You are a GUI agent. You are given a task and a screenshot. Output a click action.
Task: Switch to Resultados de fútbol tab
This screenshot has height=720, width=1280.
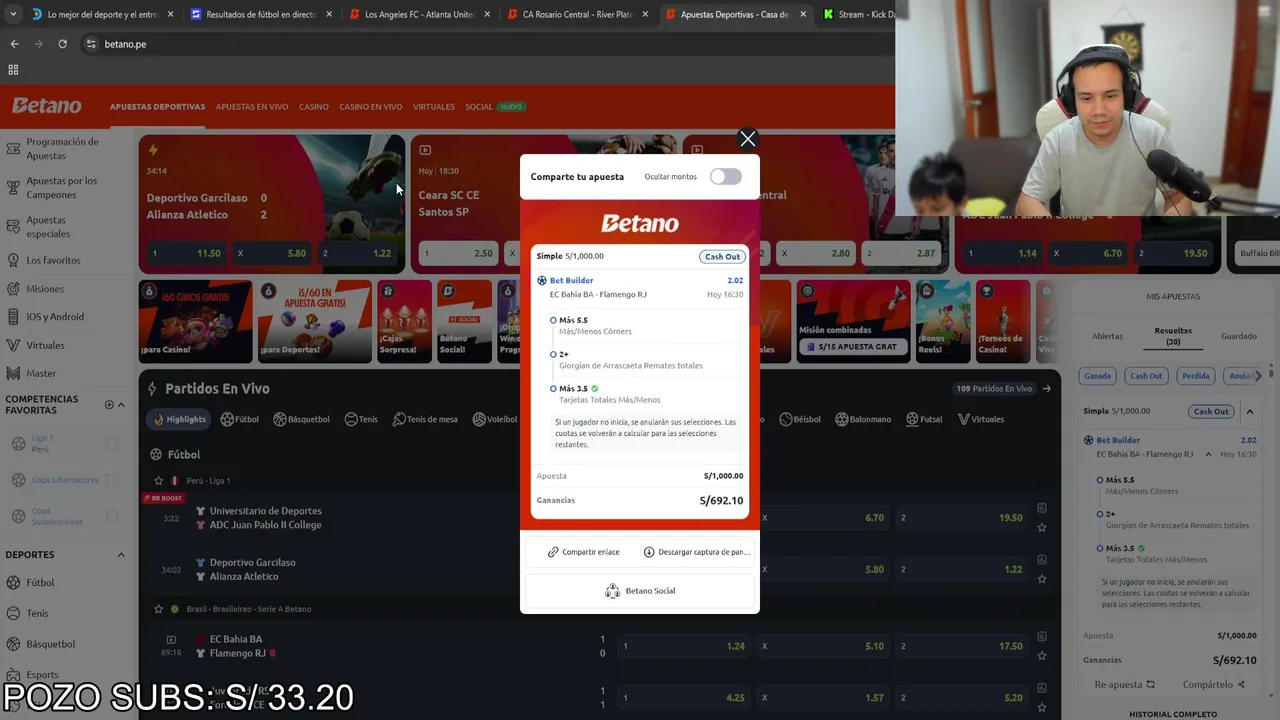(x=261, y=14)
